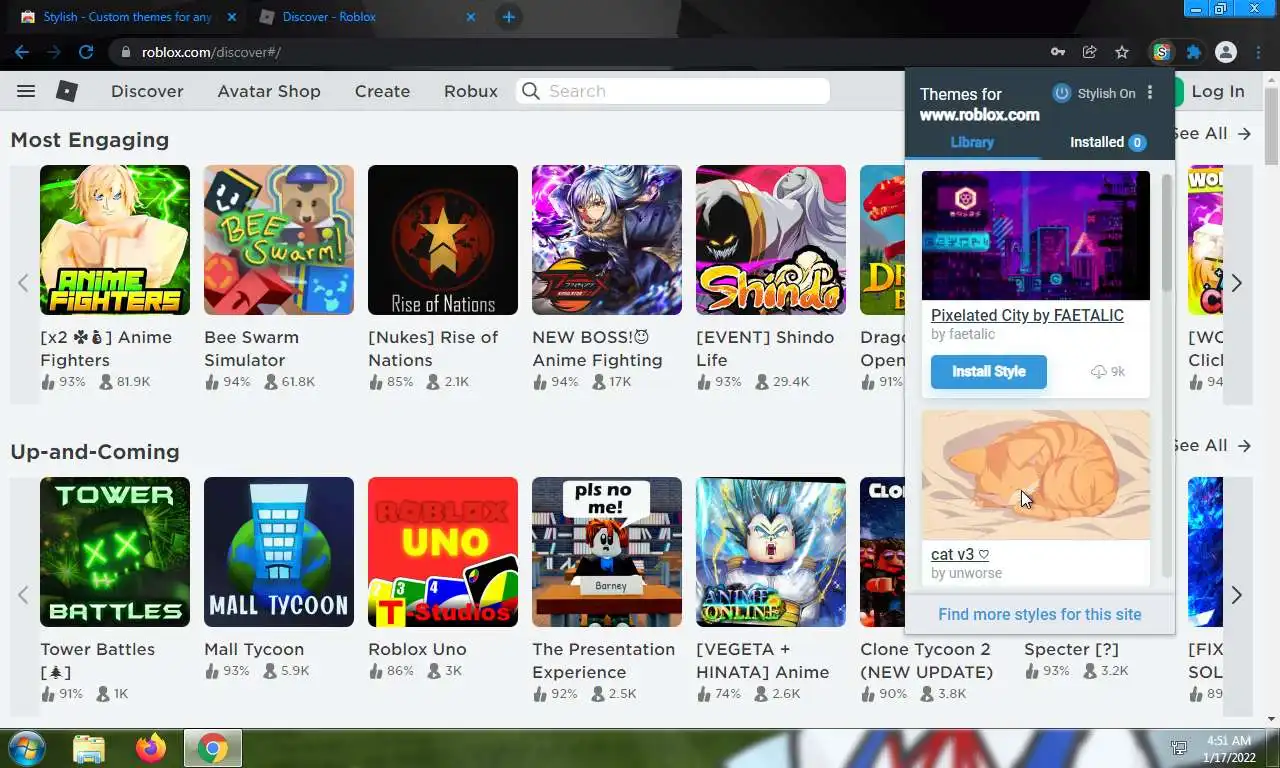Open the Roblox Uno game thumbnail
Viewport: 1280px width, 768px height.
[443, 552]
